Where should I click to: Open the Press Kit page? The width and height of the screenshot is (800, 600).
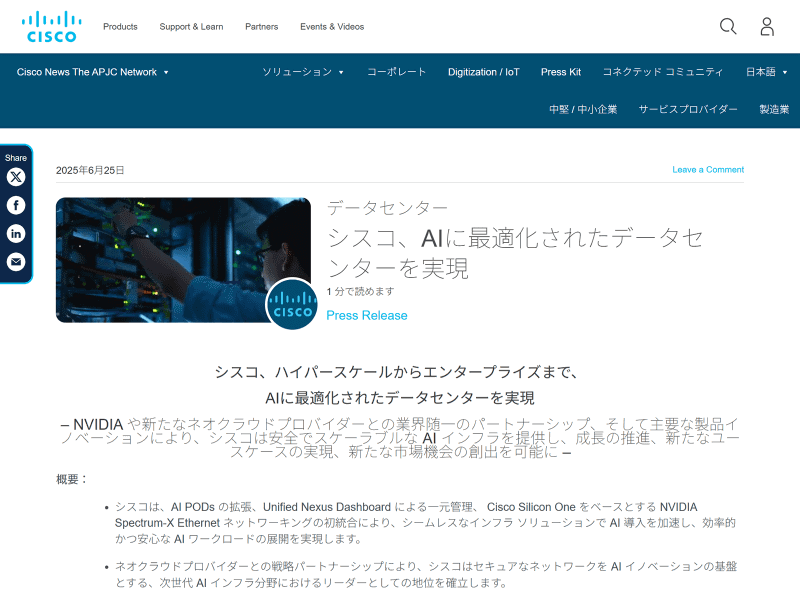[x=561, y=72]
